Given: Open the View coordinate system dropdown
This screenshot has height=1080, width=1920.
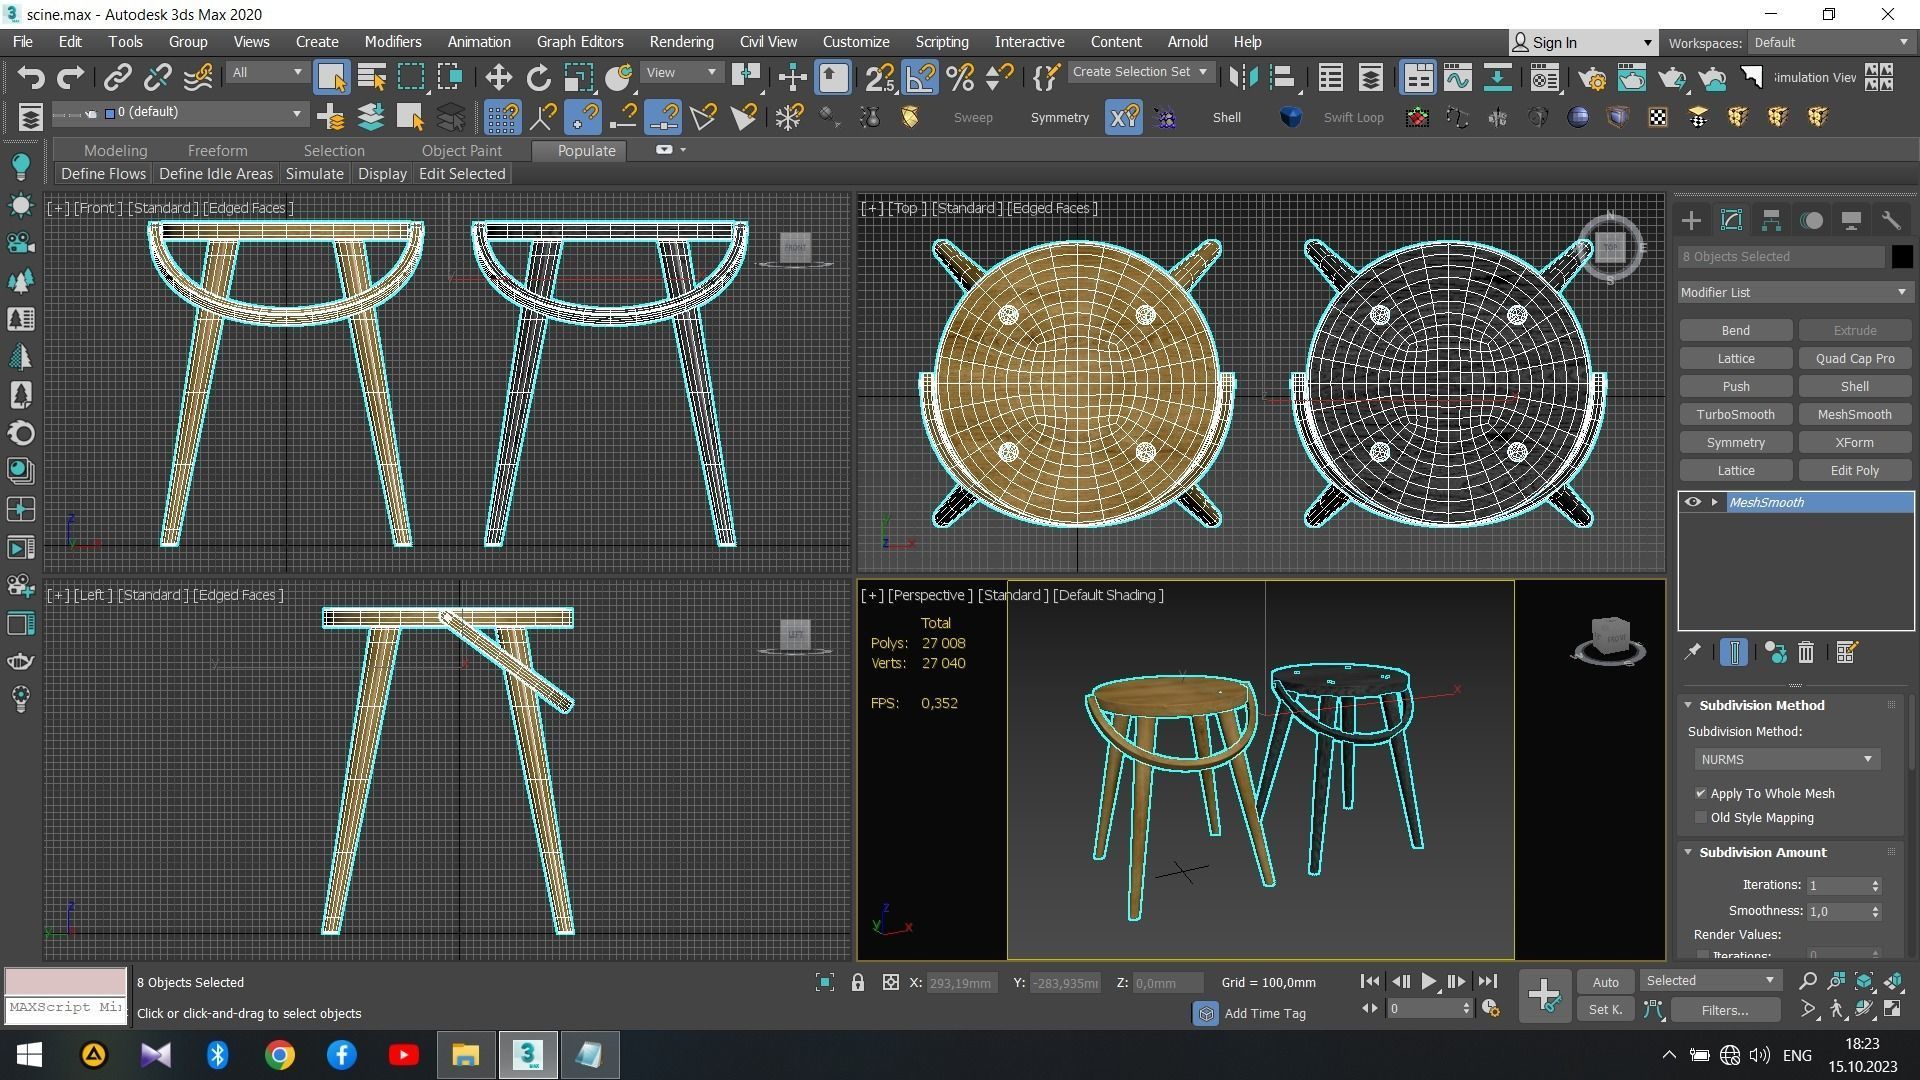Looking at the screenshot, I should (x=681, y=72).
